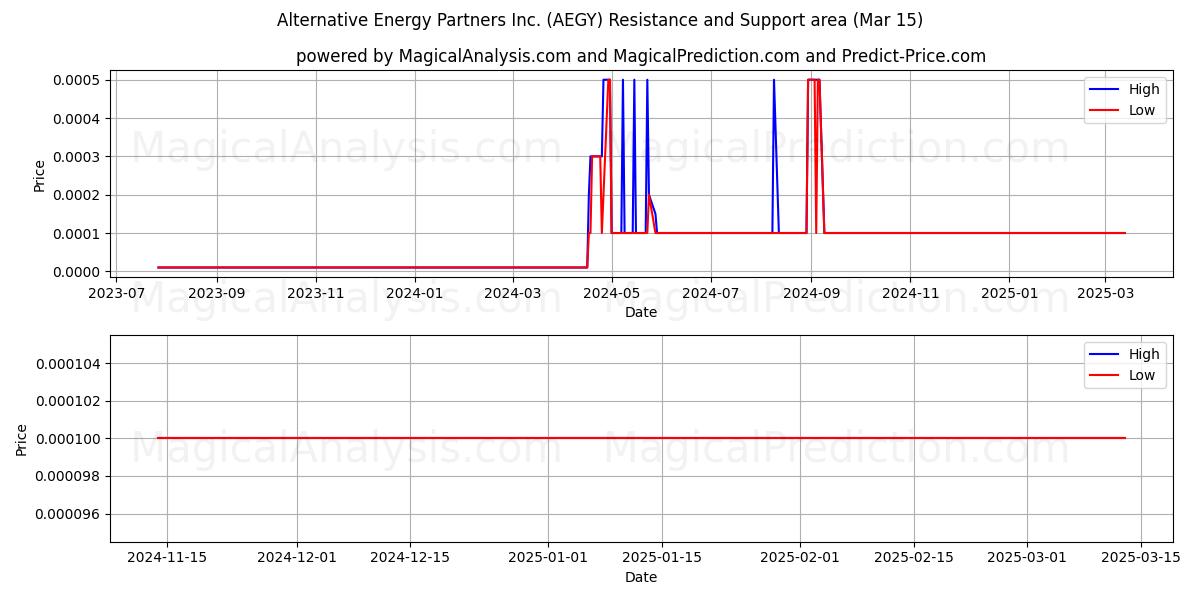
Task: Click the top chart 'Price' axis label
Action: click(40, 176)
